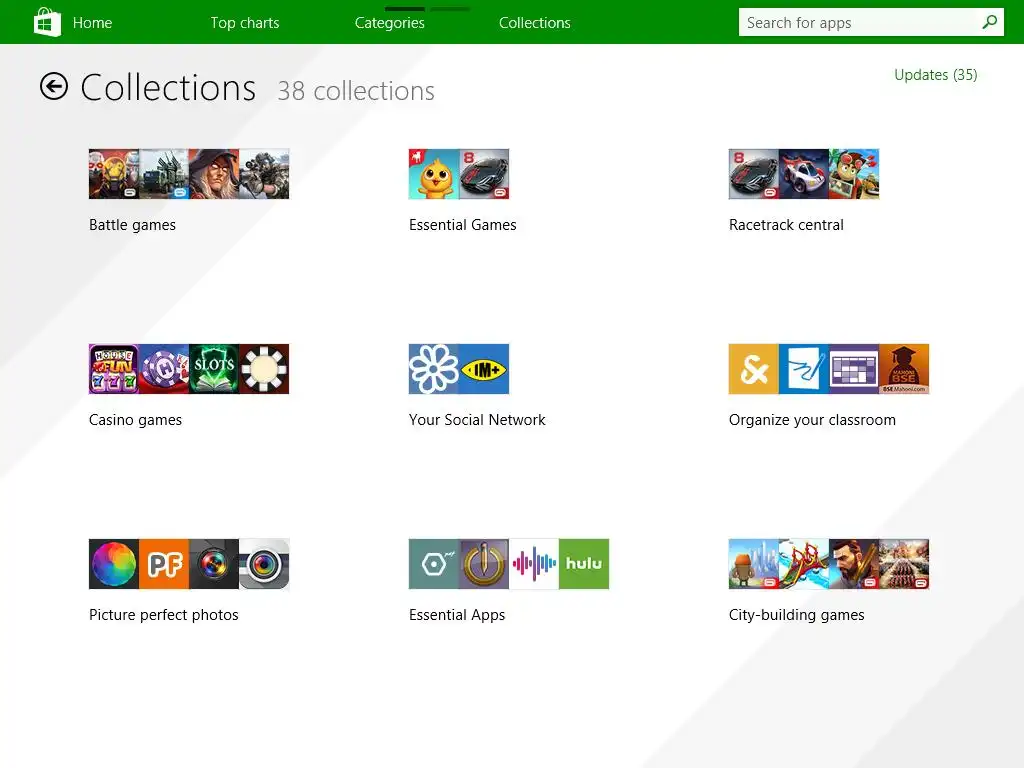The height and width of the screenshot is (768, 1024).
Task: Open the Top charts tab
Action: pos(245,23)
